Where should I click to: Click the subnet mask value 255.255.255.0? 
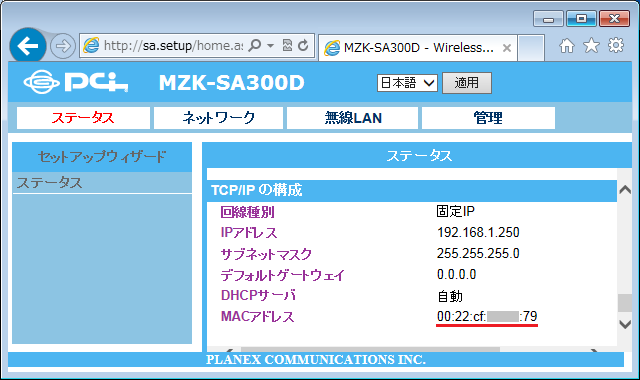click(x=478, y=253)
